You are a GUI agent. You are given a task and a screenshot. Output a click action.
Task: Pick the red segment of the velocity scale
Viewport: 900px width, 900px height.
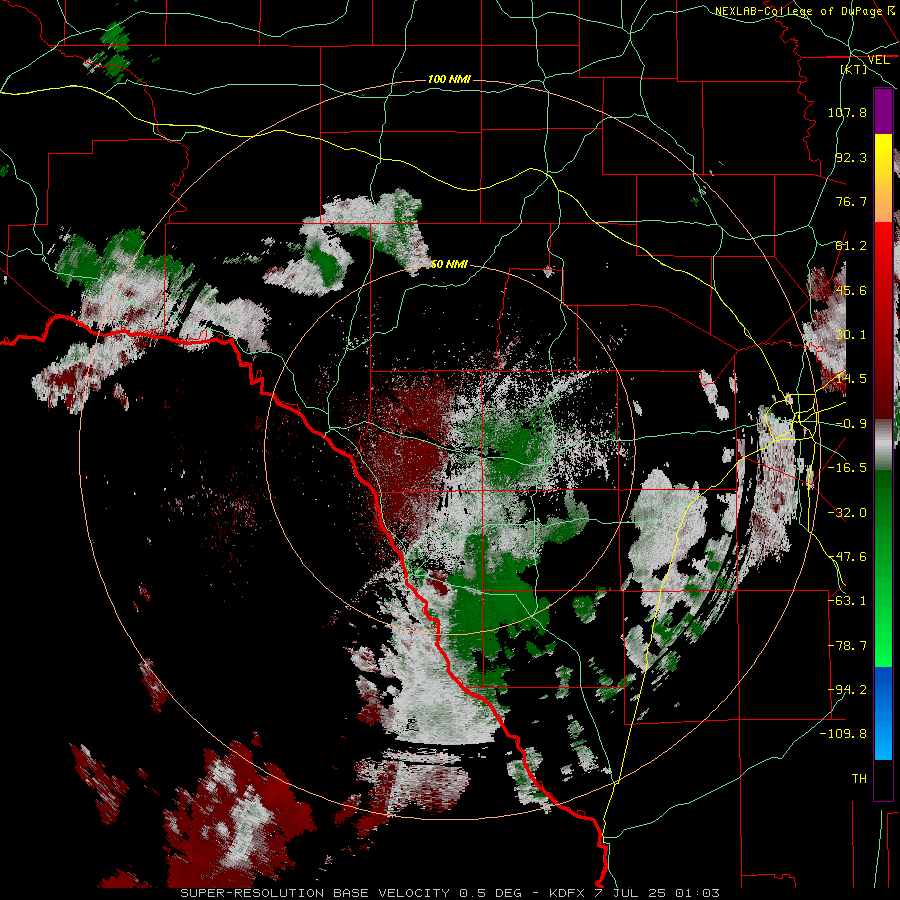tap(883, 320)
